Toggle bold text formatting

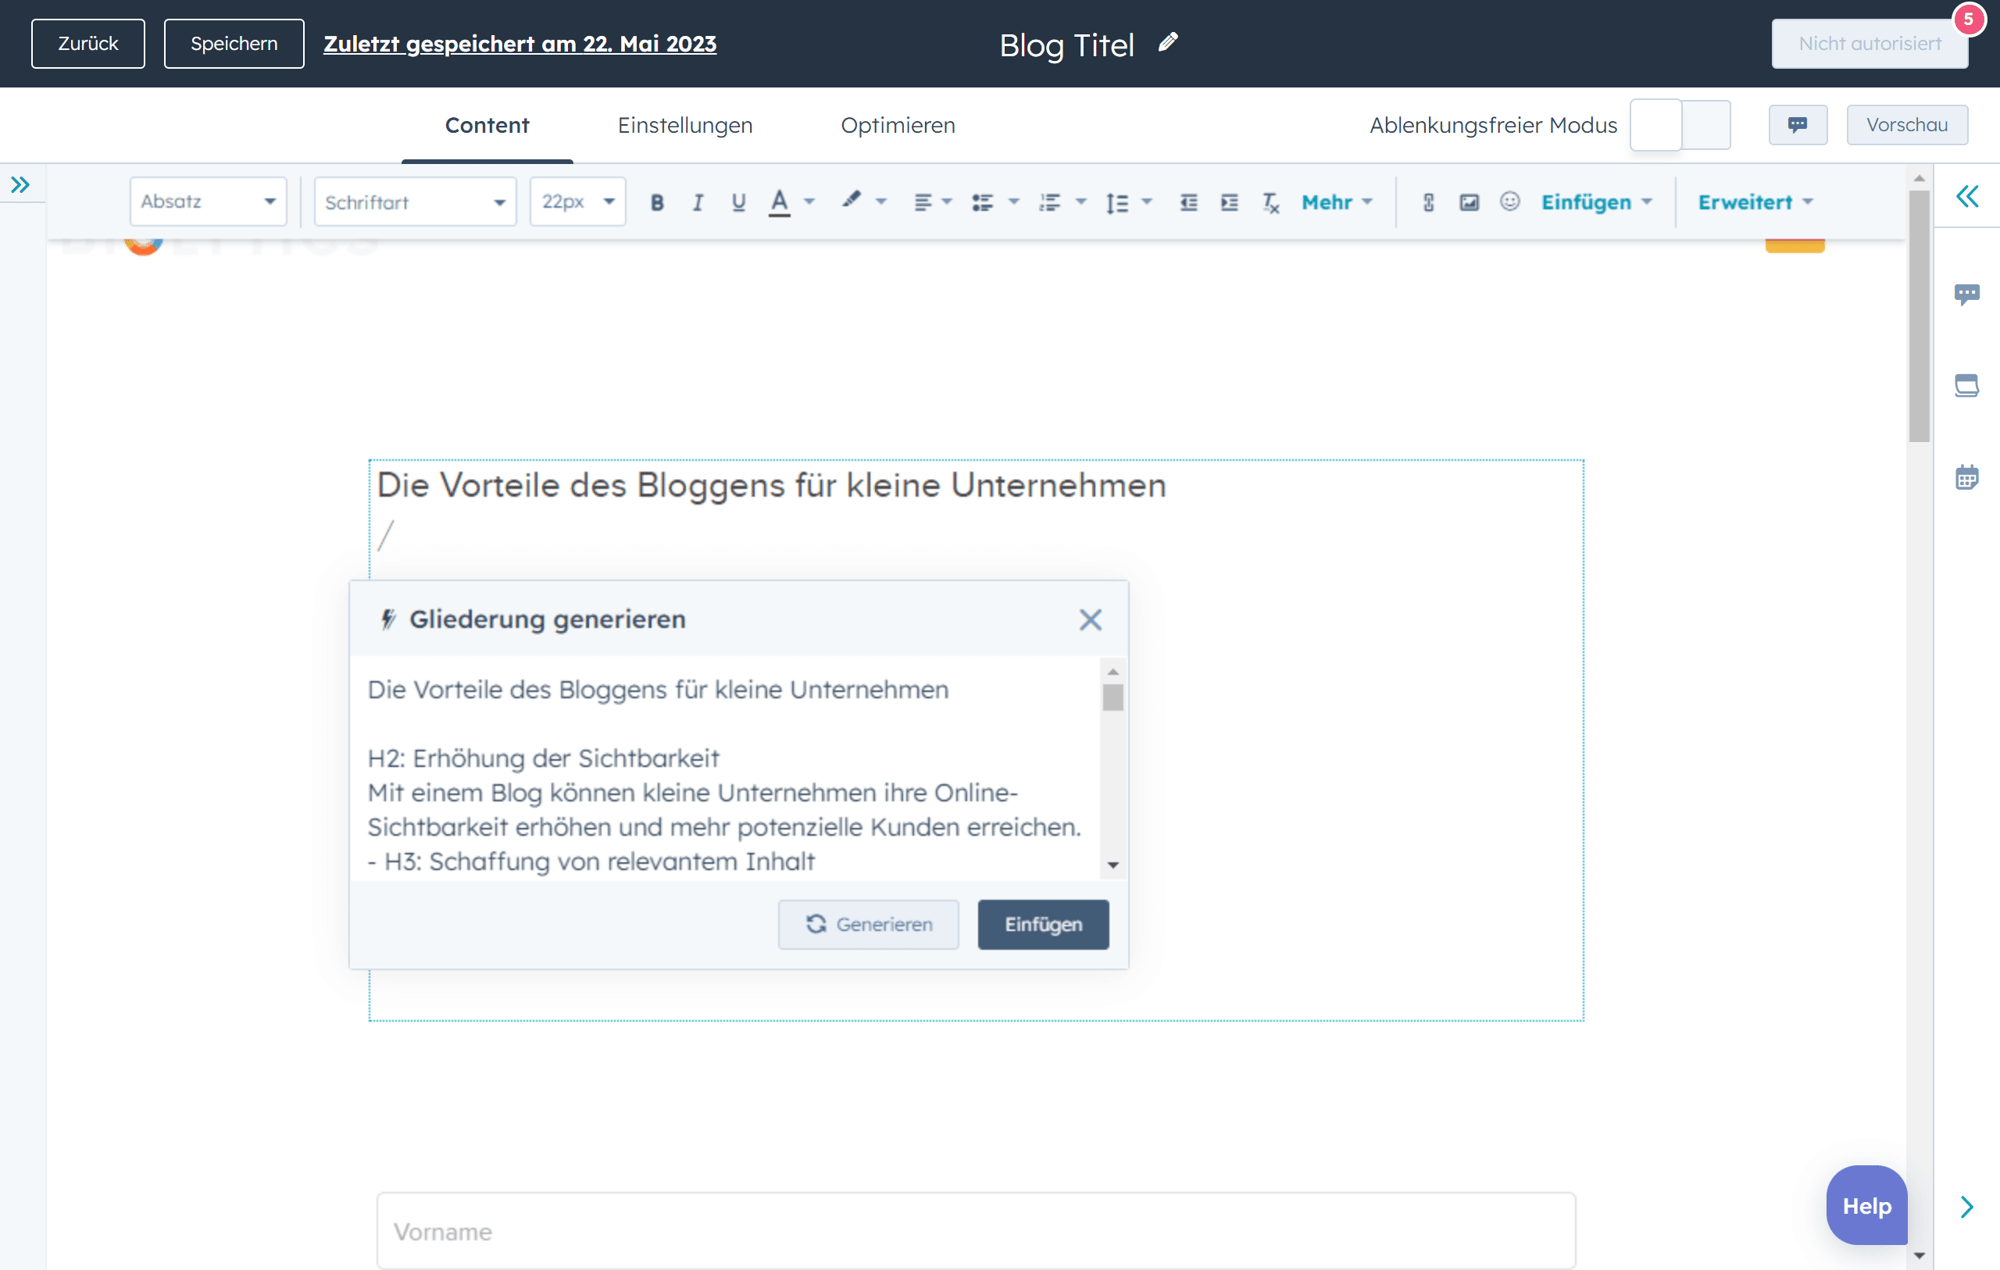[657, 202]
